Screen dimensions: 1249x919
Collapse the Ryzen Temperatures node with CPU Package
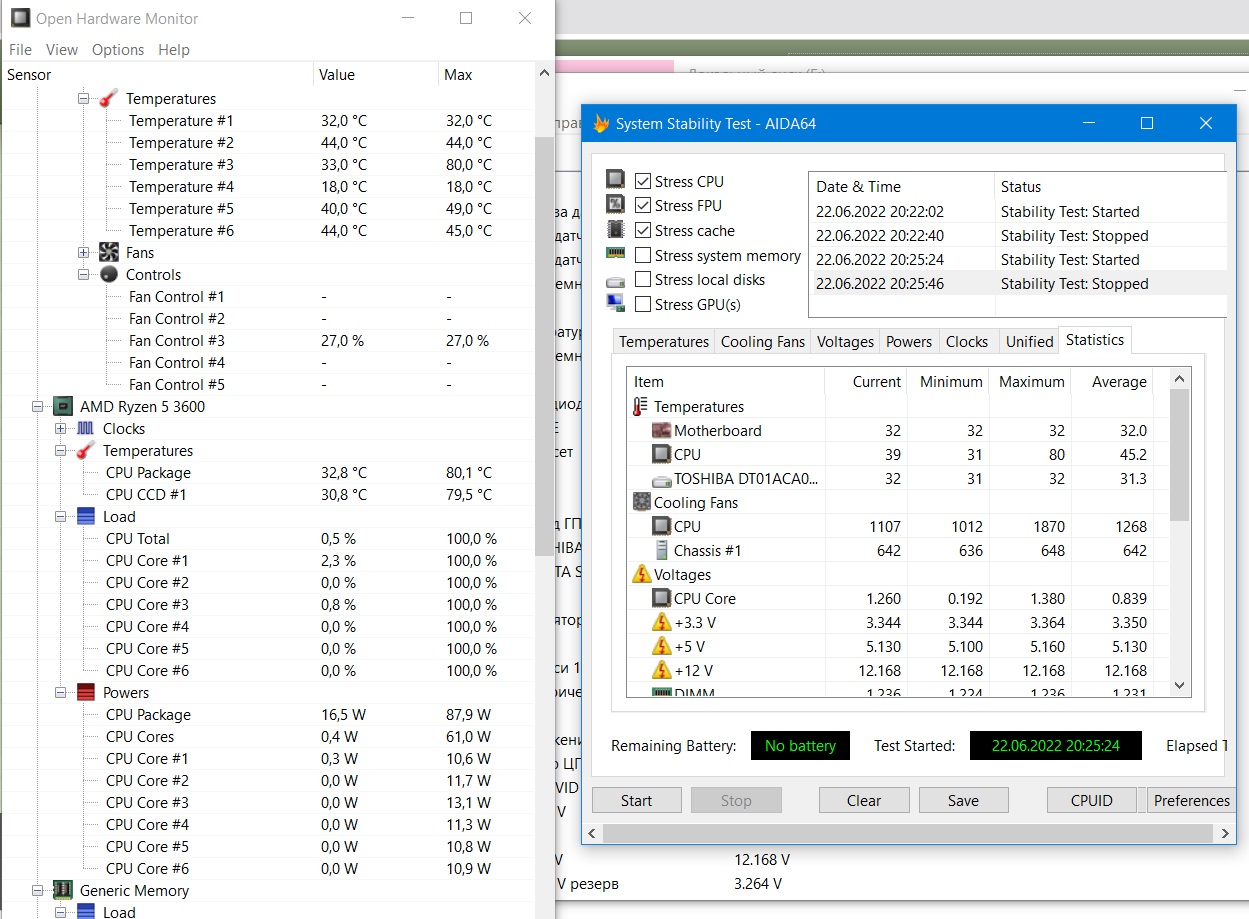pos(61,451)
